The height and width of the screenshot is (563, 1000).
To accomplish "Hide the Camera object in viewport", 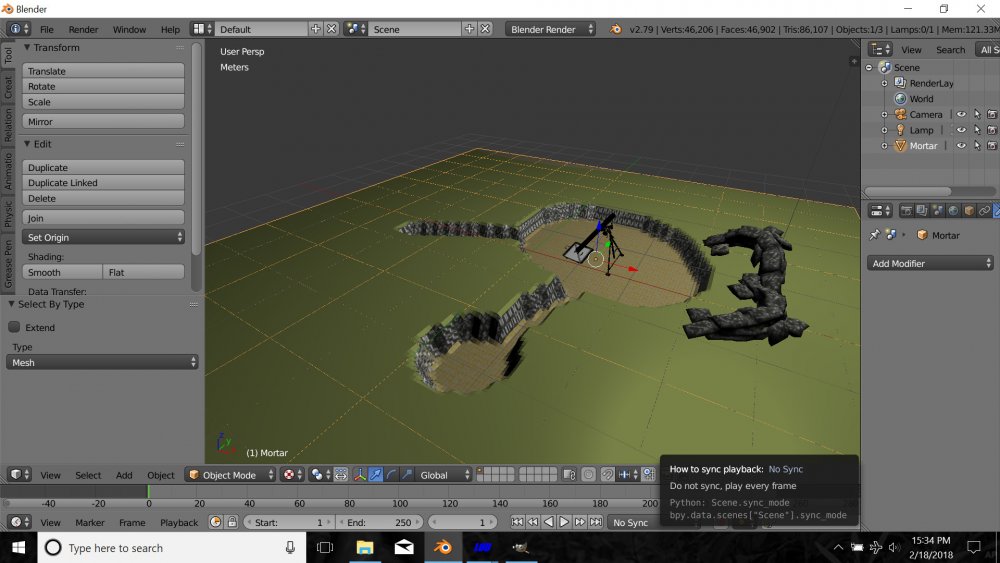I will [x=961, y=114].
